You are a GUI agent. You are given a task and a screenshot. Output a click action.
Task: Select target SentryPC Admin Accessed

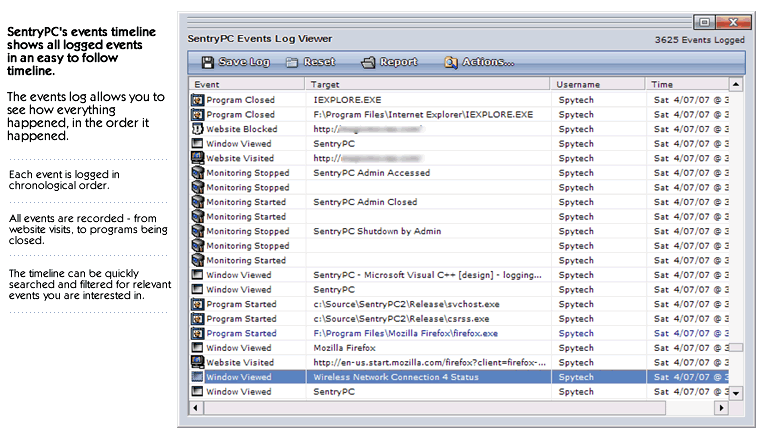click(371, 173)
